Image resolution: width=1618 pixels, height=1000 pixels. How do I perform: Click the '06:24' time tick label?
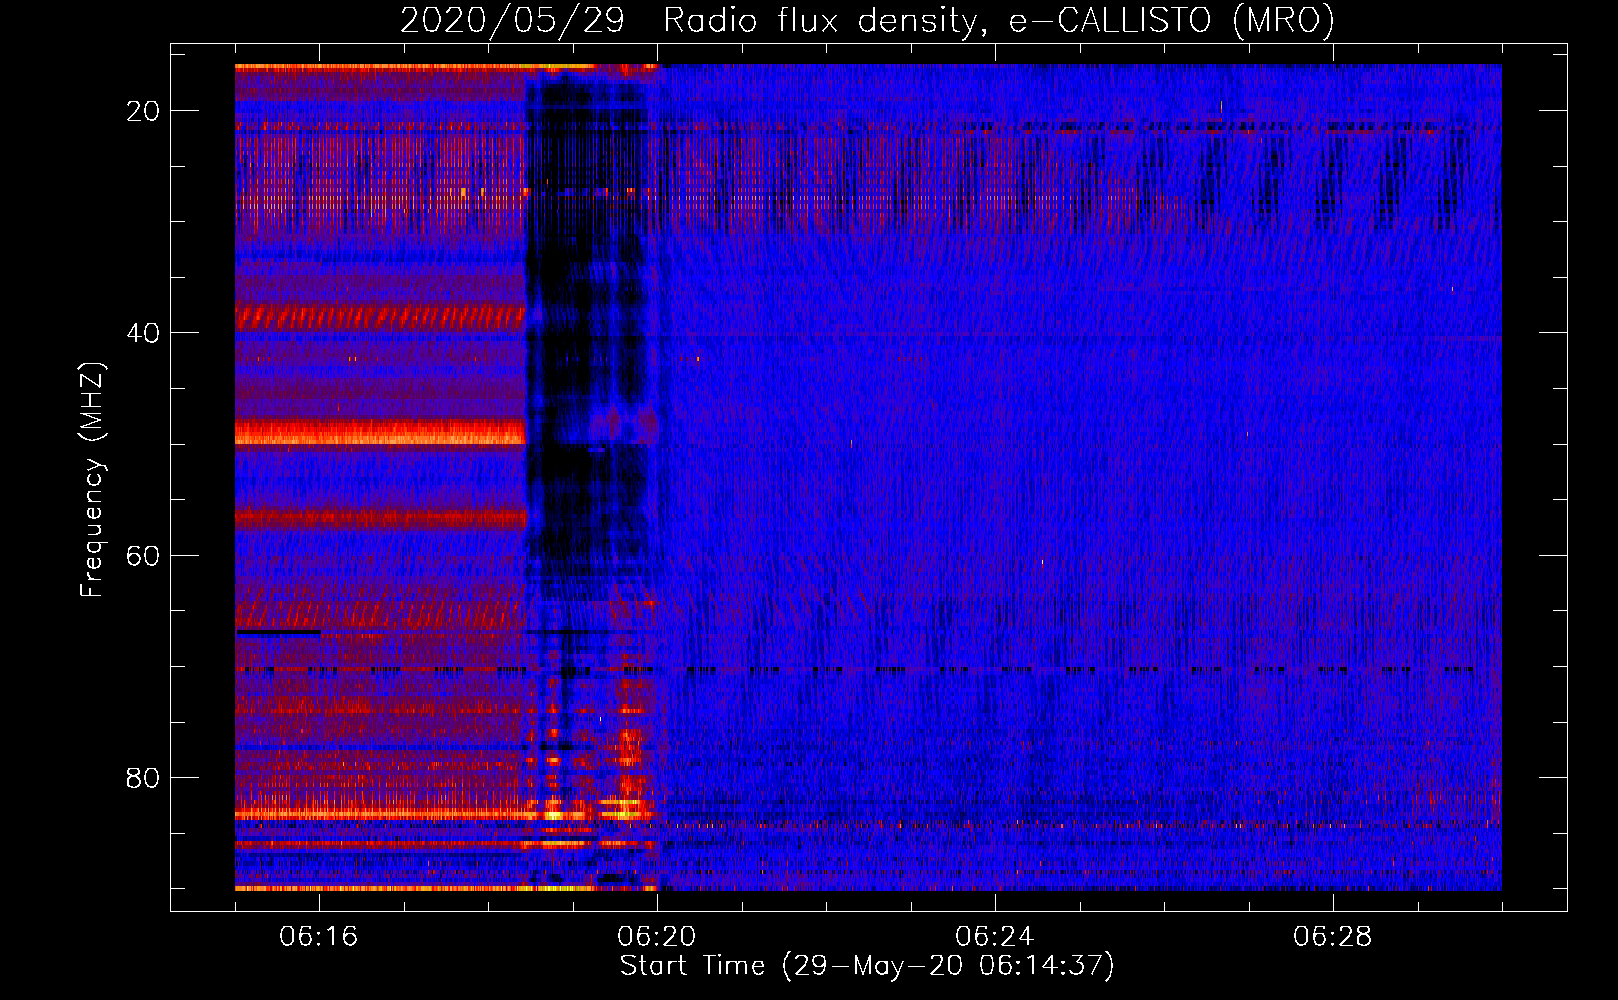995,937
